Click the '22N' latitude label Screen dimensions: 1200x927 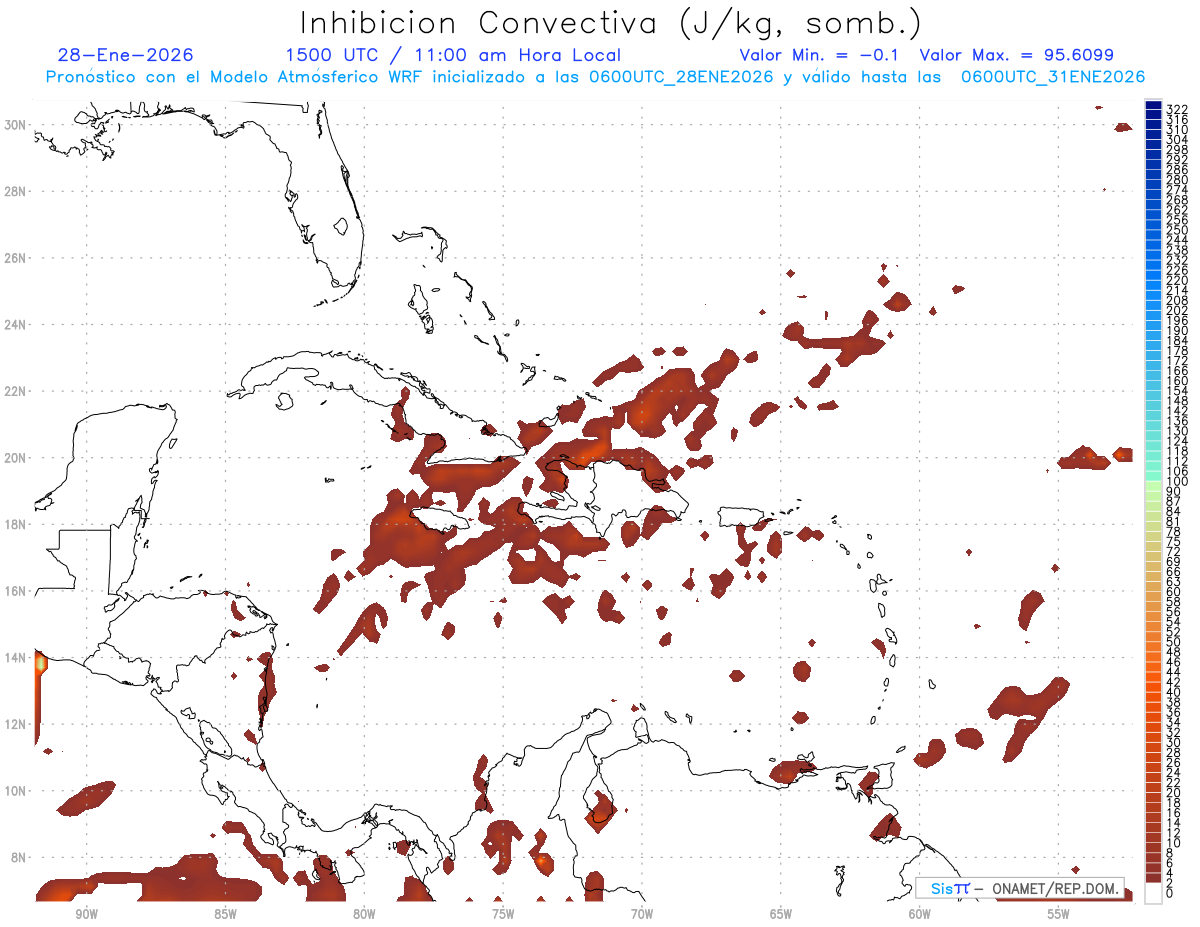pyautogui.click(x=16, y=391)
